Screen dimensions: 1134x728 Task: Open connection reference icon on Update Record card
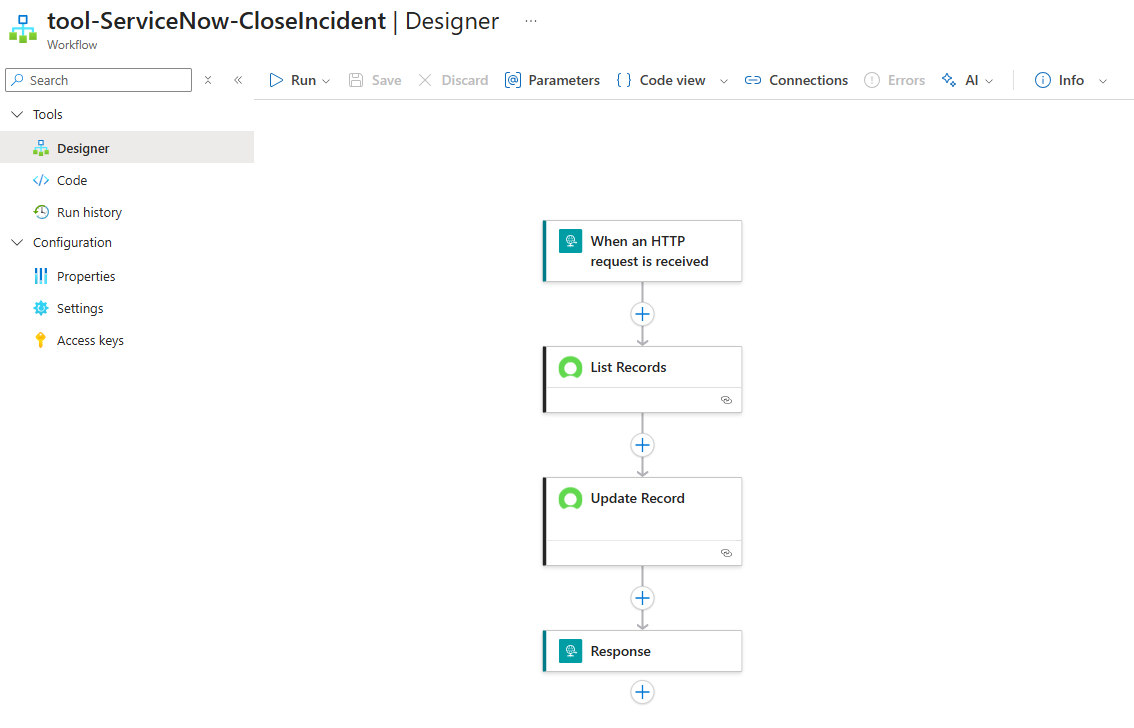pos(726,552)
